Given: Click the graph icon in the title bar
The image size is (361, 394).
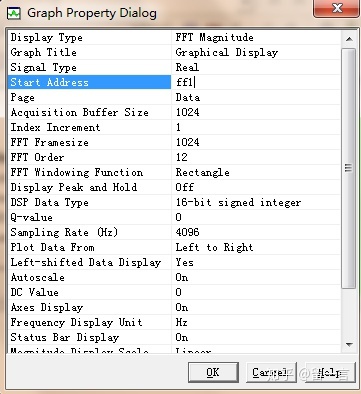Looking at the screenshot, I should click(x=14, y=13).
